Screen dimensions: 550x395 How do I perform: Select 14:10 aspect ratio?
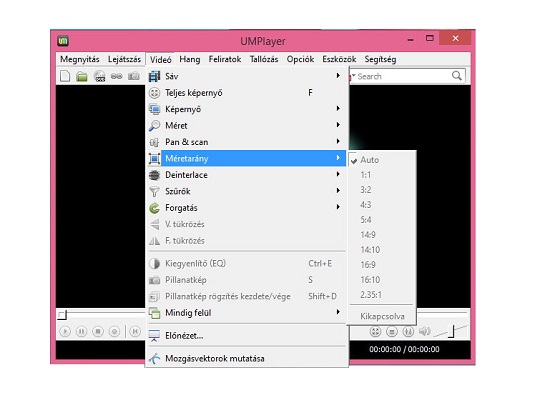[382, 250]
